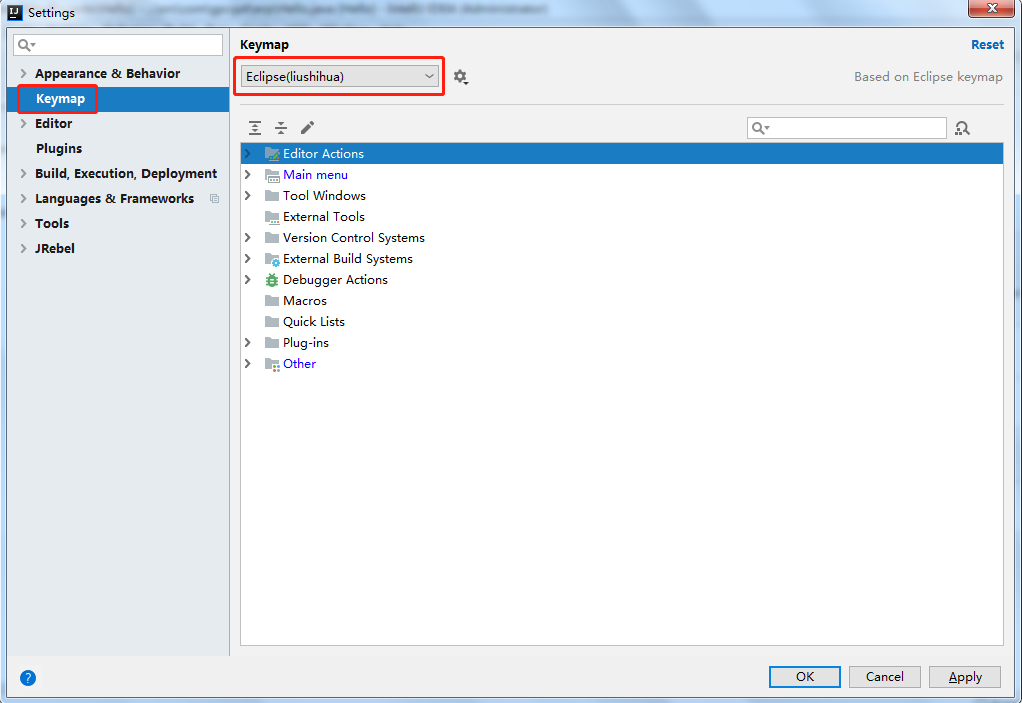Expand the External Build Systems node
The image size is (1022, 703).
[x=248, y=259]
